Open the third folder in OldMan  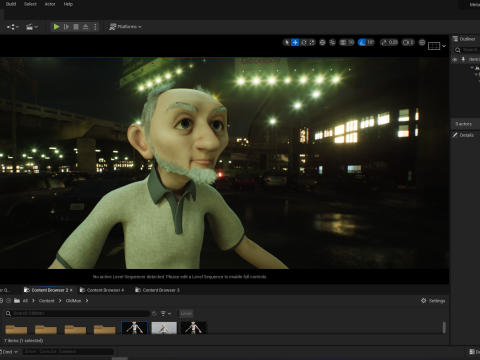coord(75,329)
